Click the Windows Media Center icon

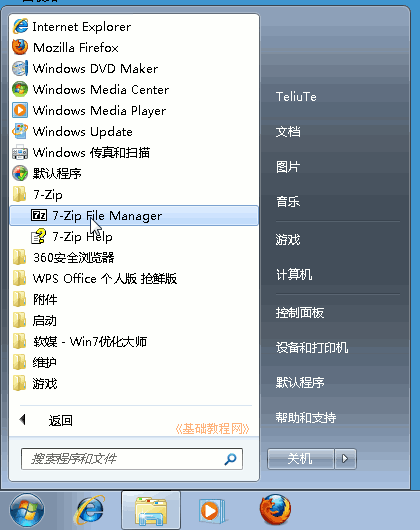tap(20, 89)
